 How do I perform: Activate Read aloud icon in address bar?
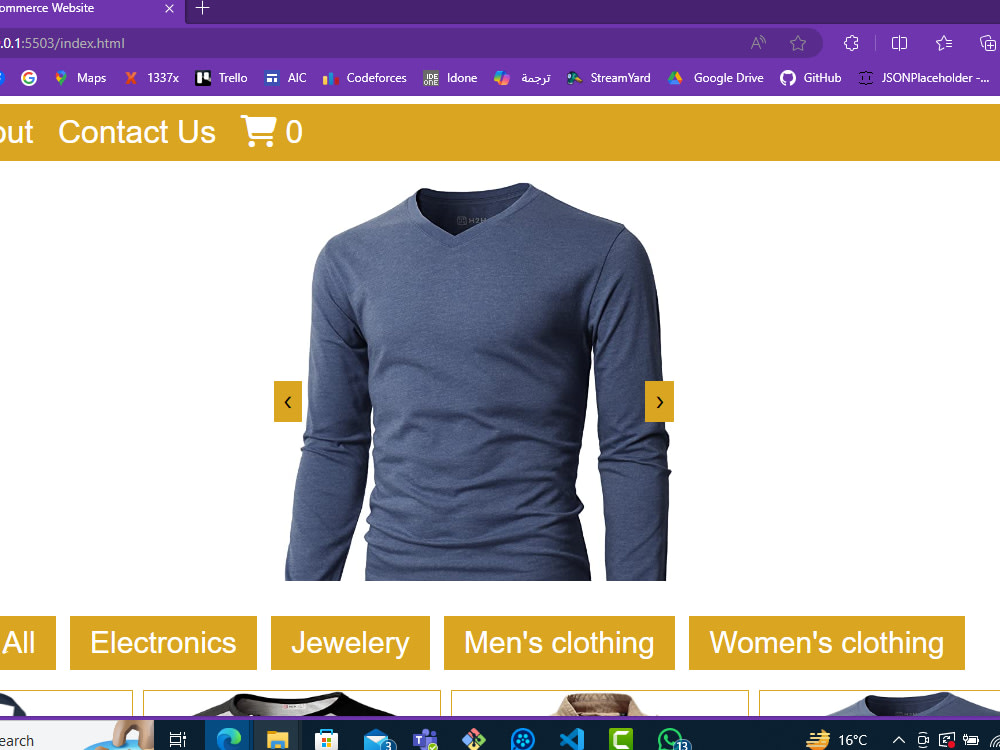pyautogui.click(x=758, y=43)
